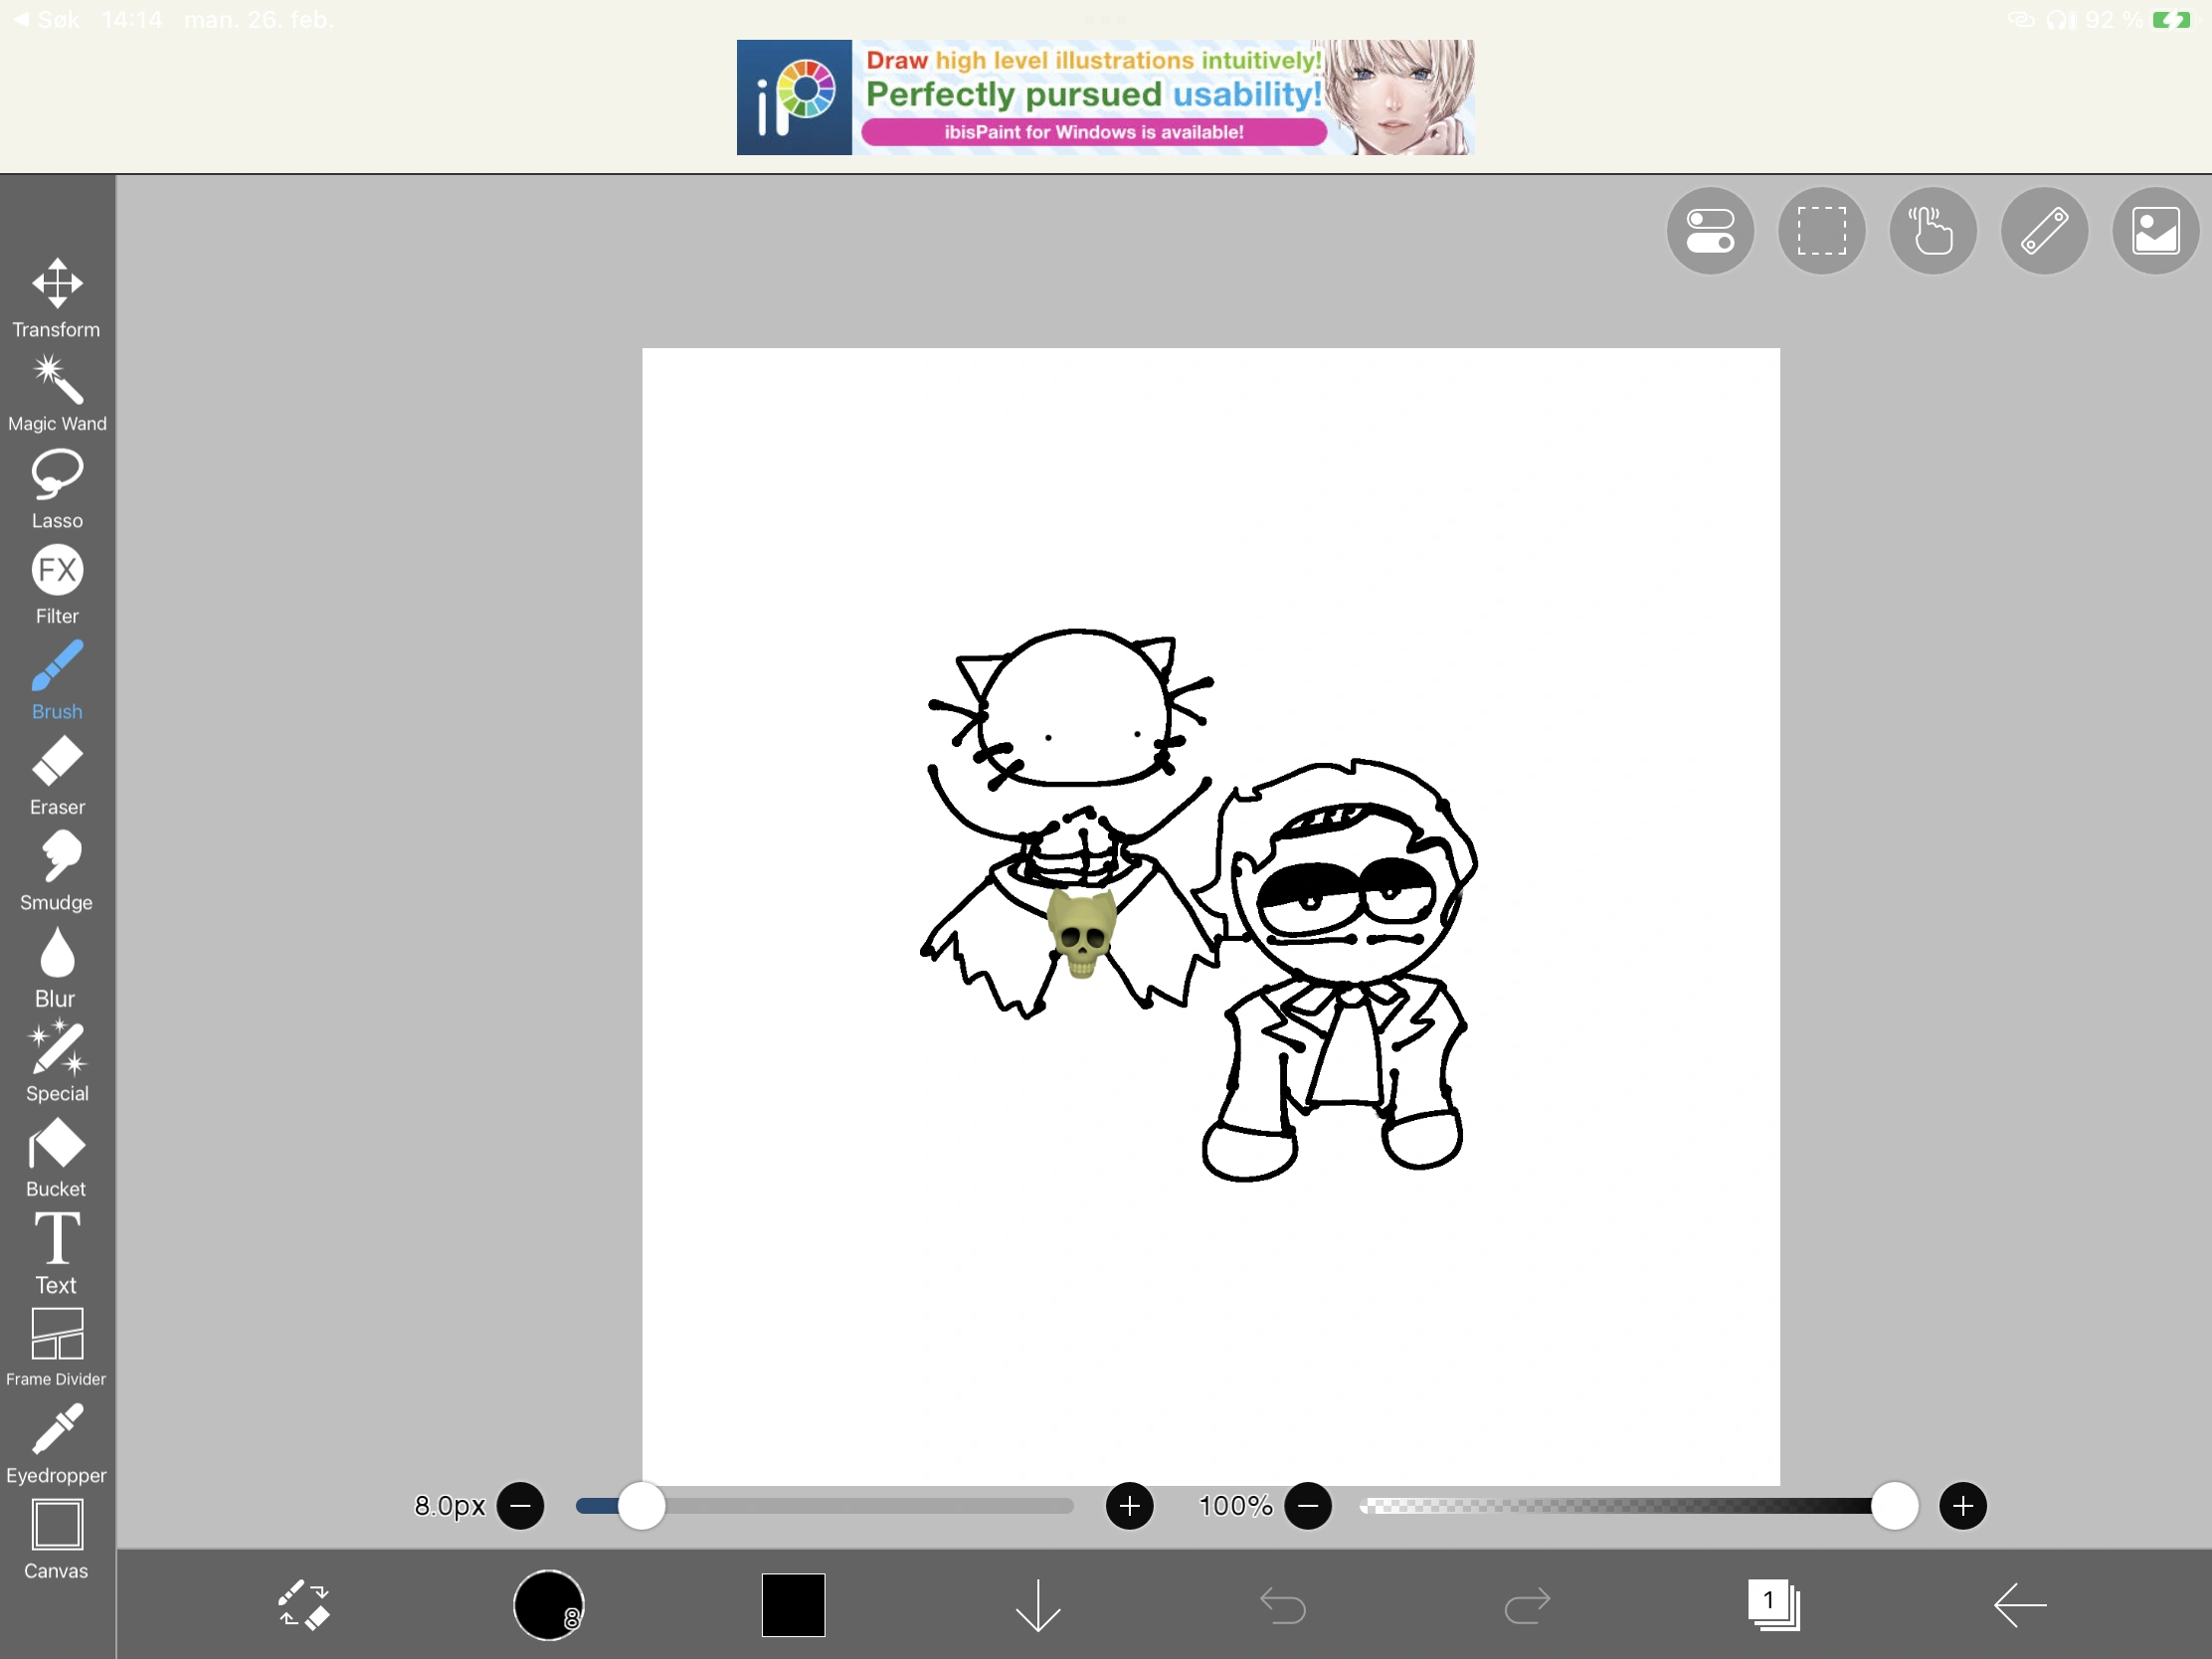Open the view settings toggle button
The image size is (2212, 1659).
coord(1710,231)
